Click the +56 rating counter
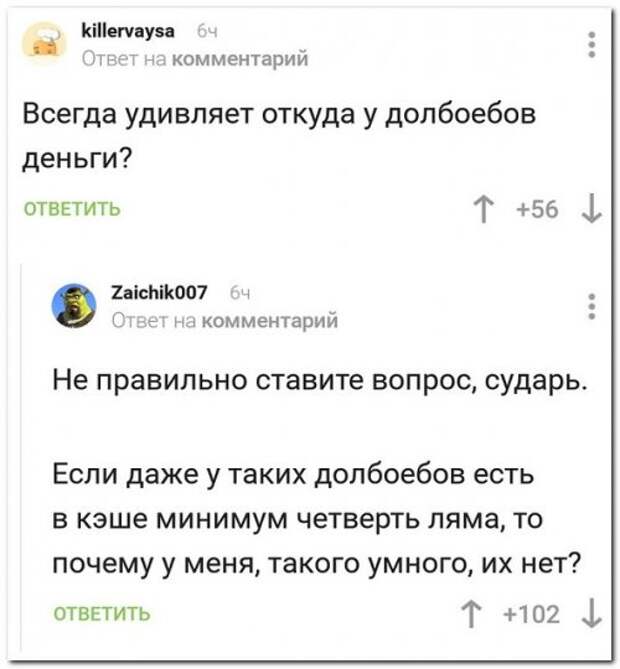 point(538,209)
